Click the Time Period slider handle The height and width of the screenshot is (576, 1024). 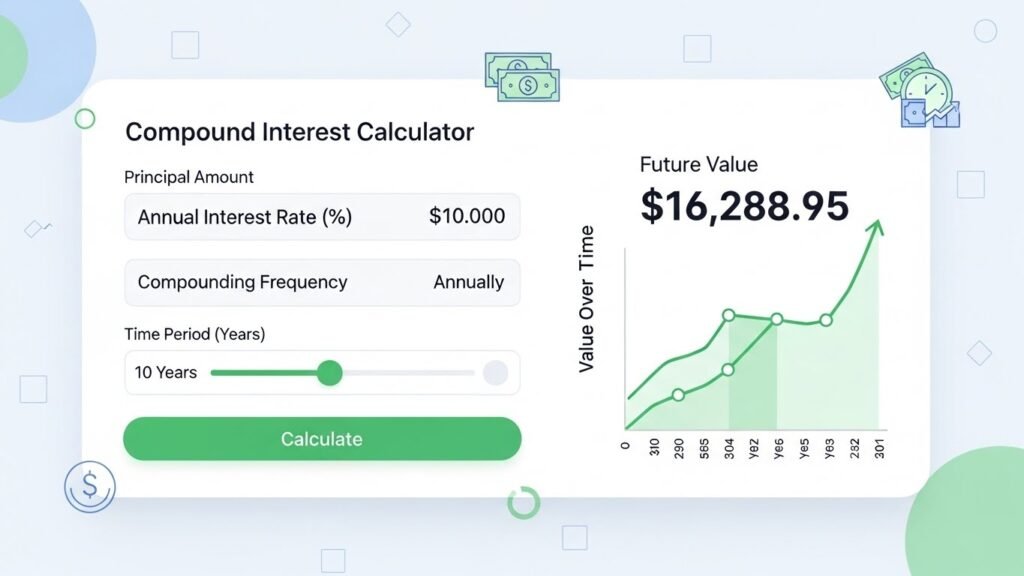click(329, 373)
